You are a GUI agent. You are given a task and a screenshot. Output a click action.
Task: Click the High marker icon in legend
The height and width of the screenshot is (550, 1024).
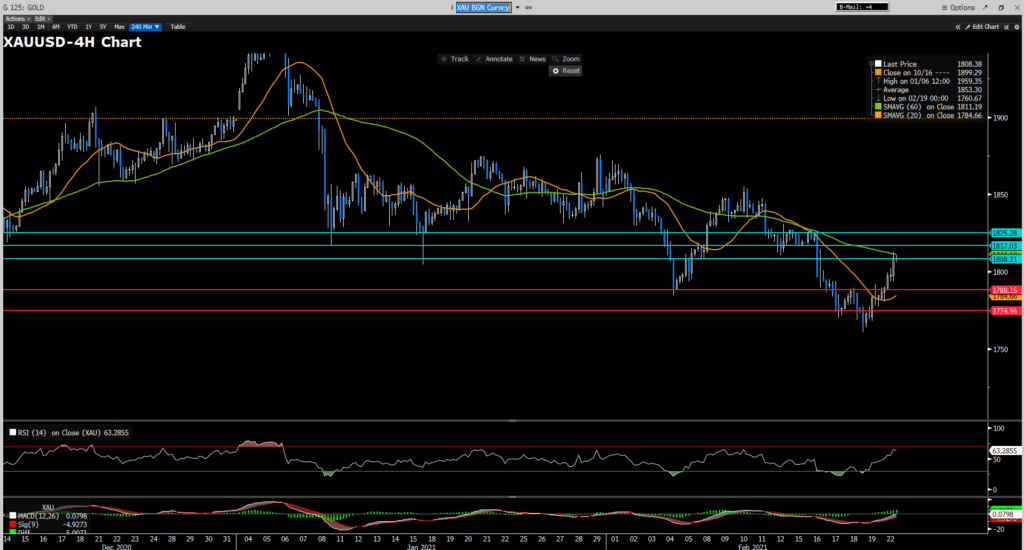click(878, 81)
